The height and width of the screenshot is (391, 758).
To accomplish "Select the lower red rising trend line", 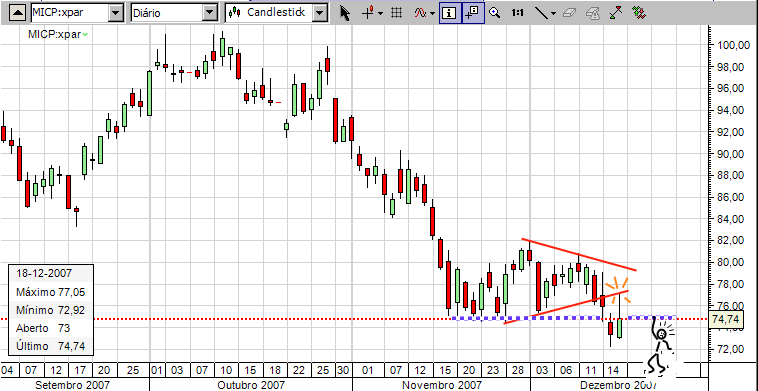I will pyautogui.click(x=566, y=307).
